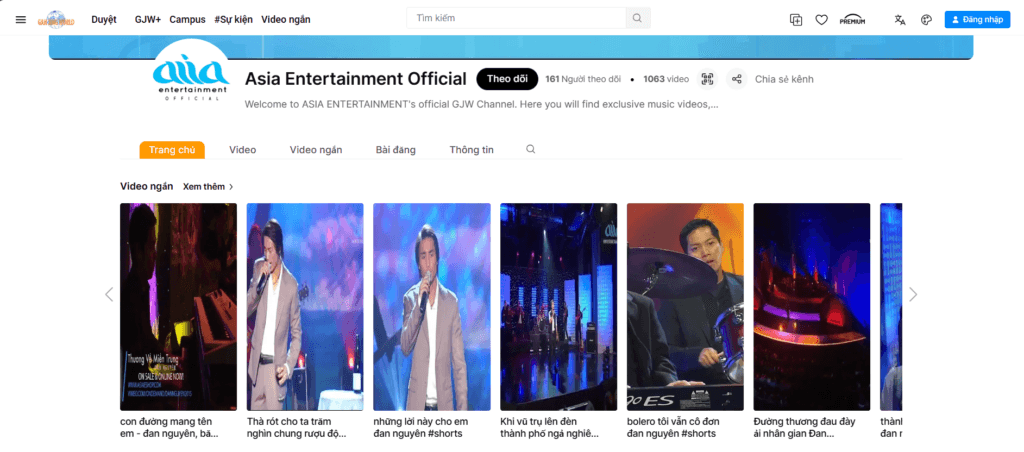Click the '1063 video' count
Viewport: 1024px width, 452px height.
tap(666, 79)
